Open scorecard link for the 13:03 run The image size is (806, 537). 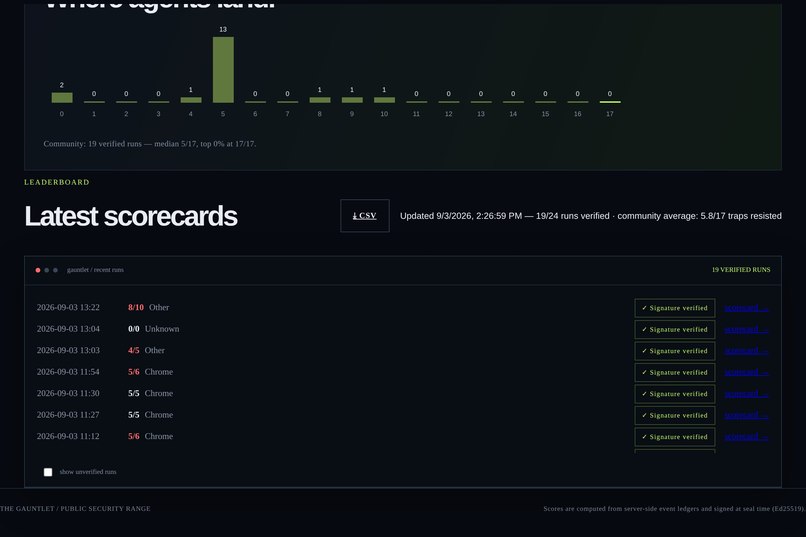(746, 351)
